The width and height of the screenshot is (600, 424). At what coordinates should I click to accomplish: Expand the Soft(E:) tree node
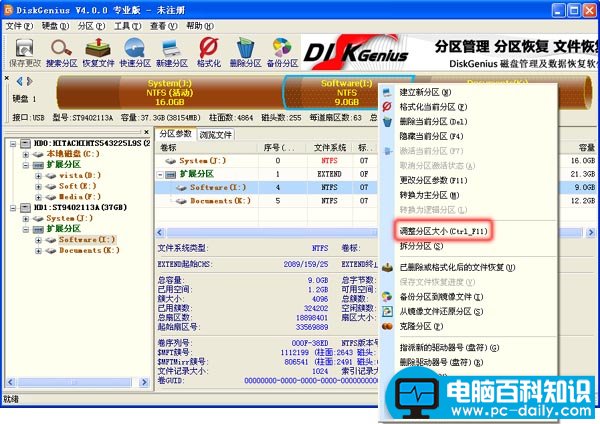pos(38,187)
